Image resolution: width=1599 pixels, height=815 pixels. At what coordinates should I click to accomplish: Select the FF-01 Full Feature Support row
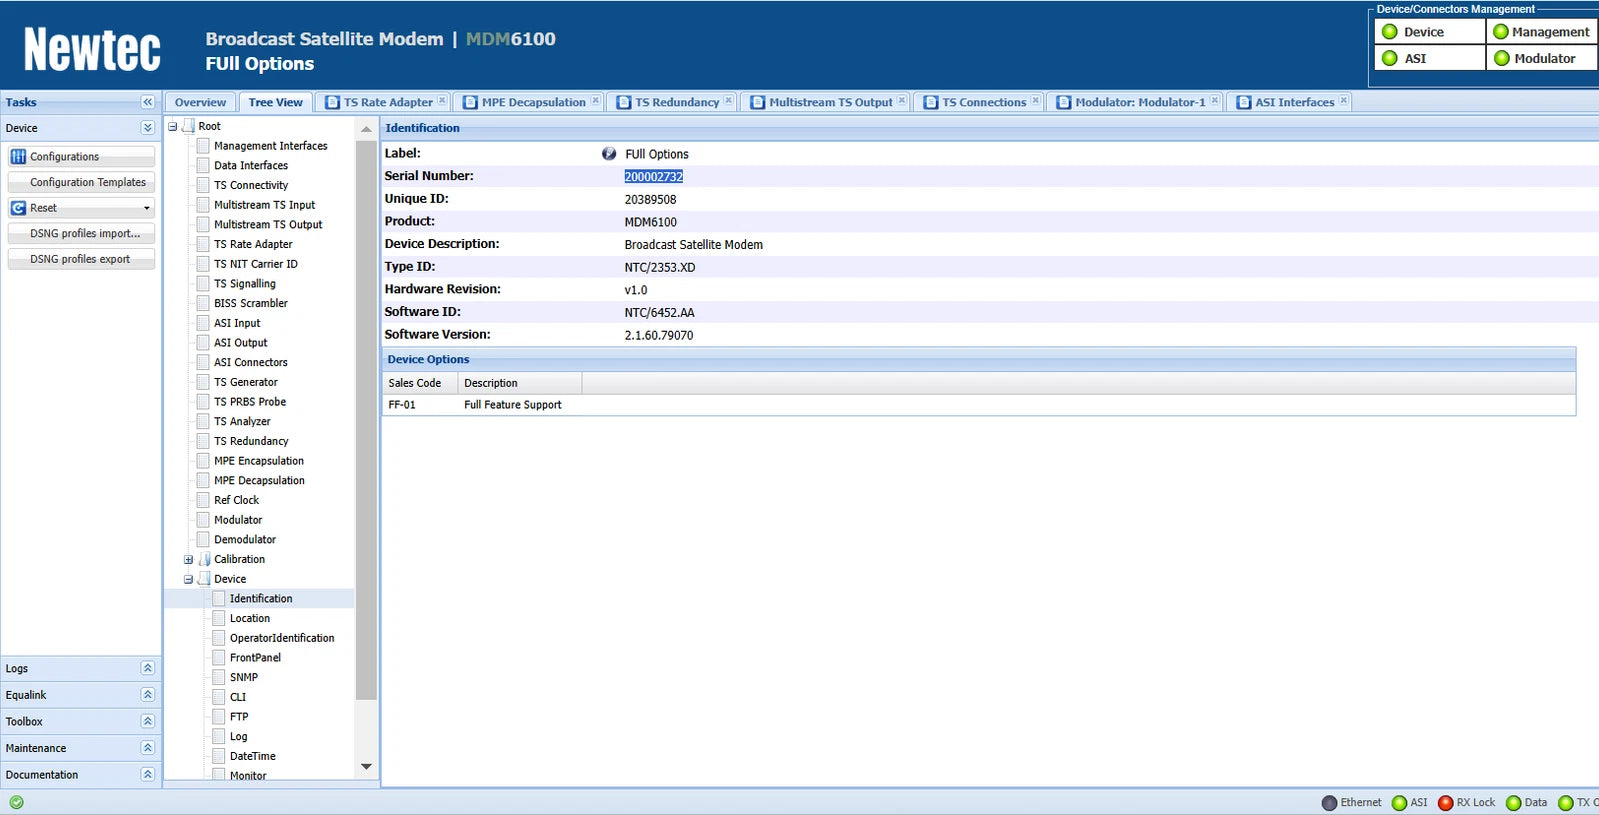tap(979, 405)
